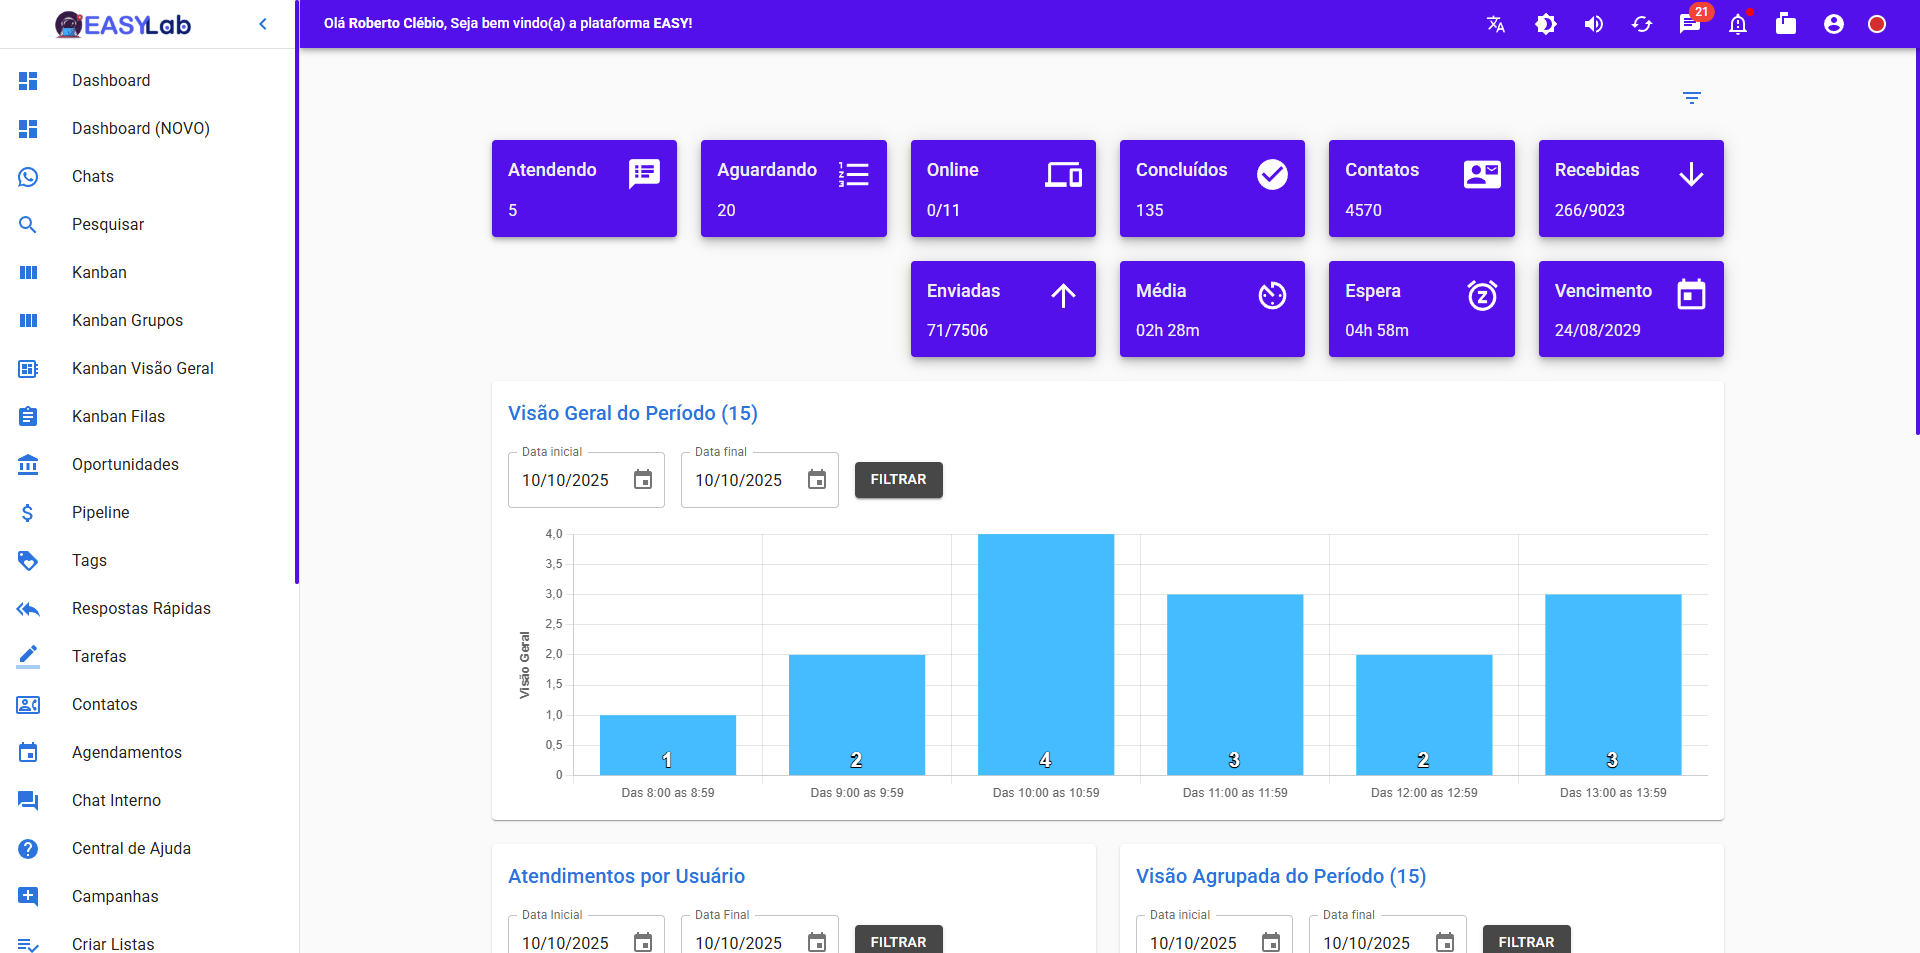Open the user account profile icon
This screenshot has height=953, width=1920.
(1834, 24)
